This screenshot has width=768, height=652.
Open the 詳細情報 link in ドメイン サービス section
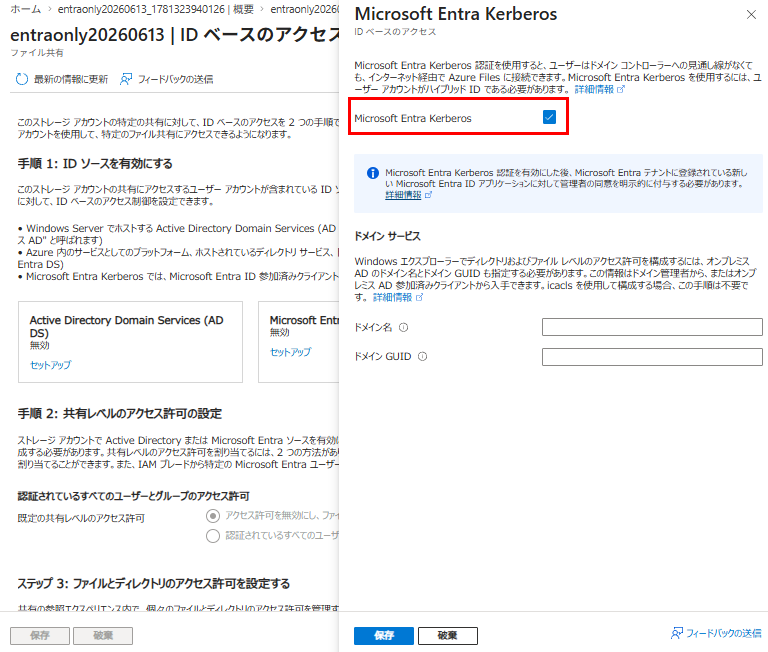(393, 298)
